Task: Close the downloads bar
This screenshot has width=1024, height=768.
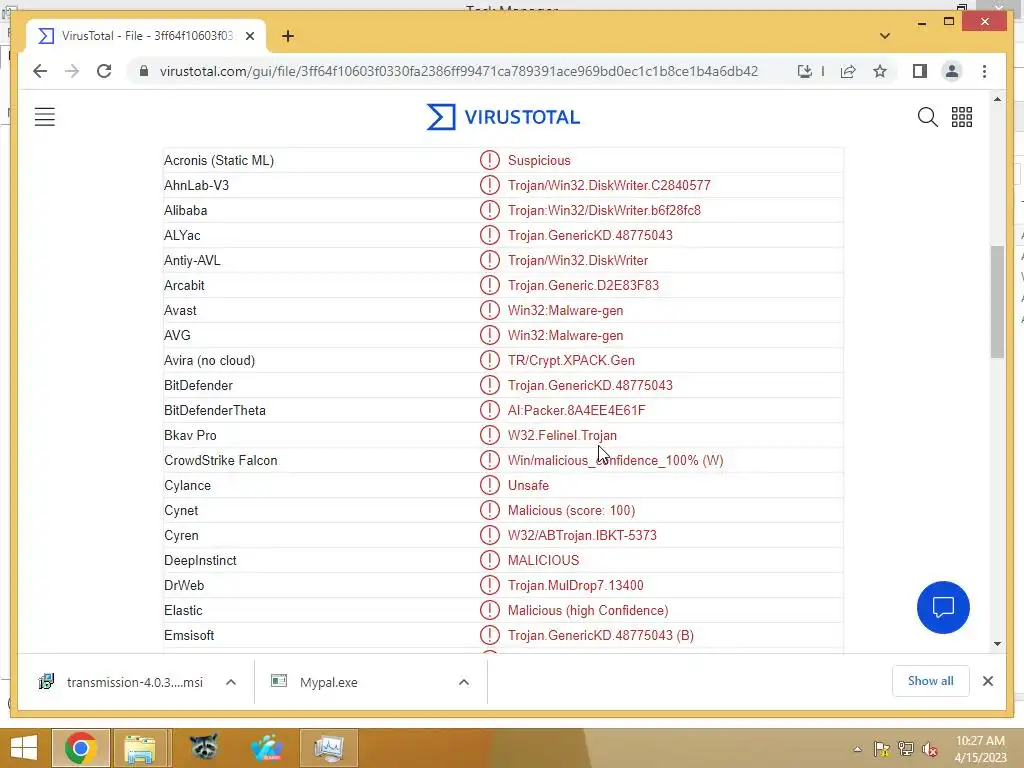Action: pyautogui.click(x=987, y=681)
